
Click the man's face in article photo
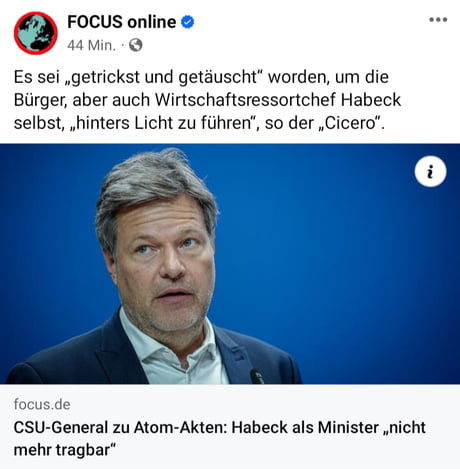coord(164,267)
